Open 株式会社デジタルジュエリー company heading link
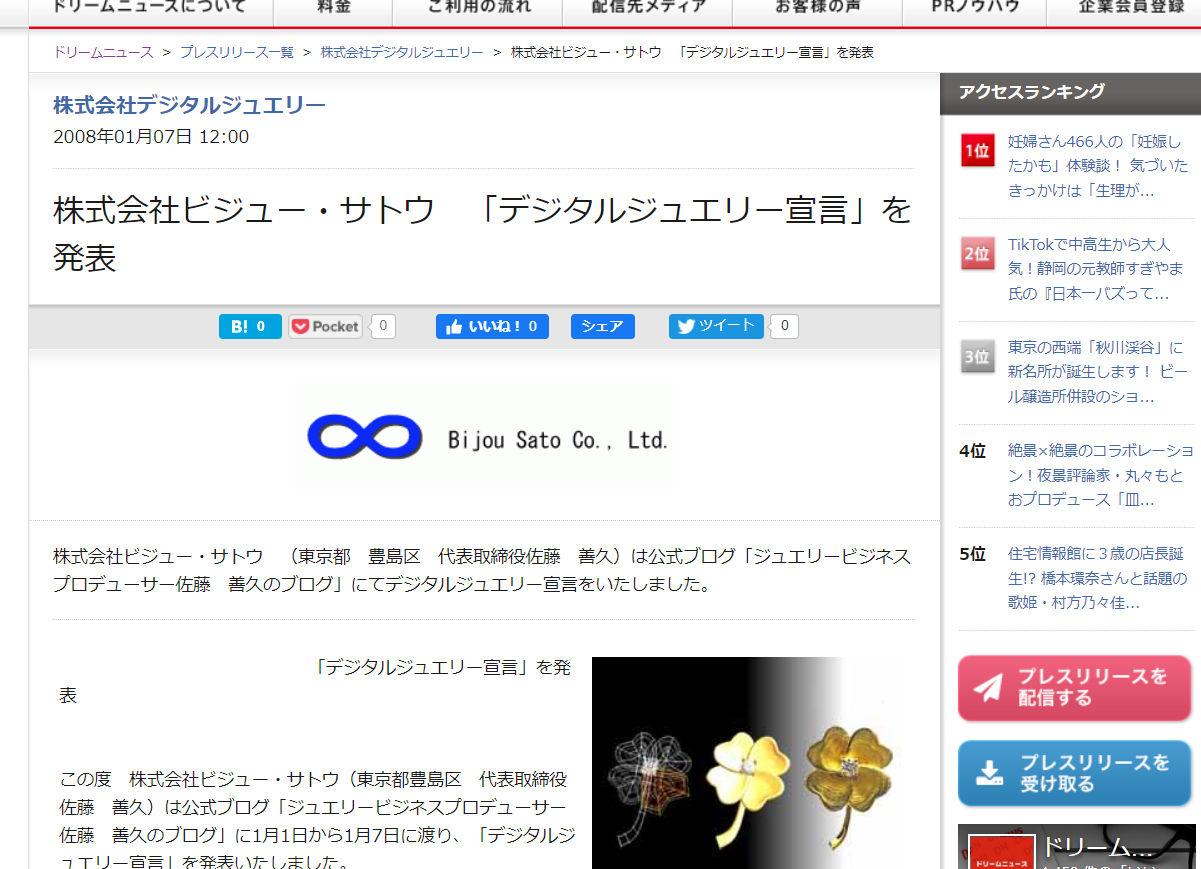 189,105
